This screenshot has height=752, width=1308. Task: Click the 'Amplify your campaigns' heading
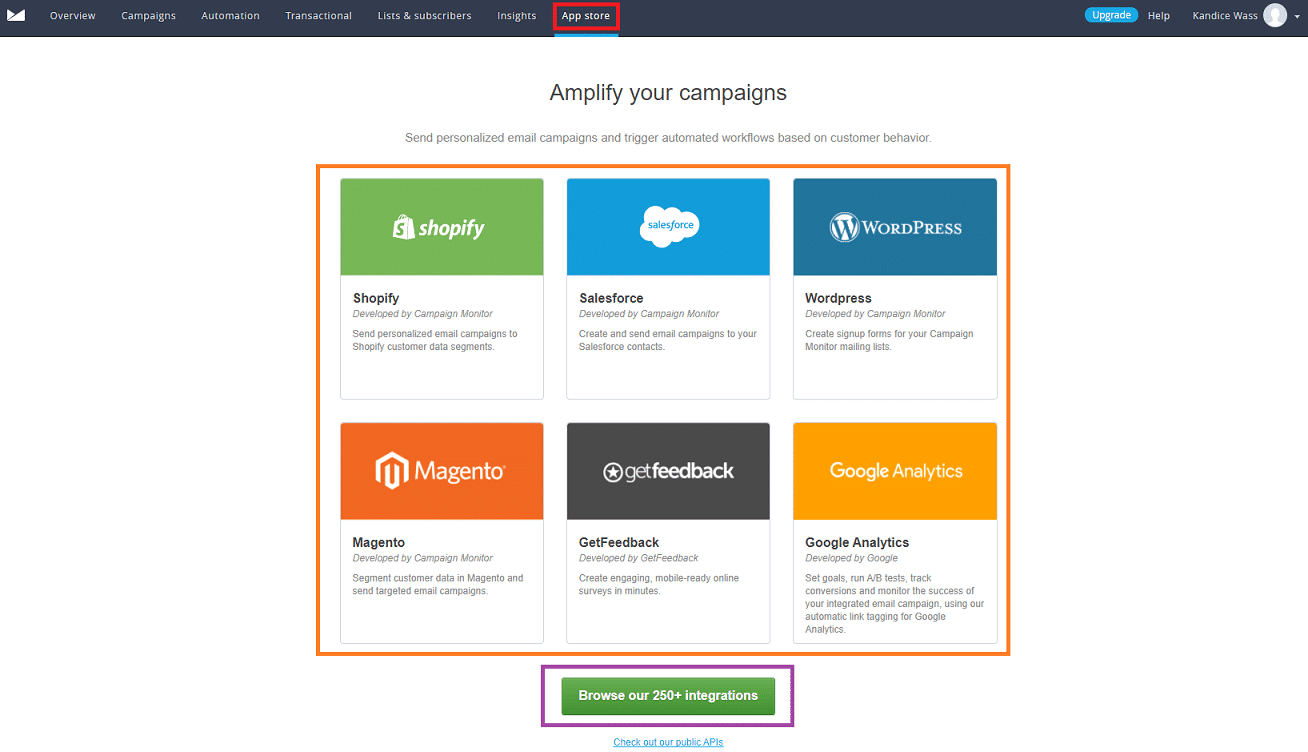668,93
